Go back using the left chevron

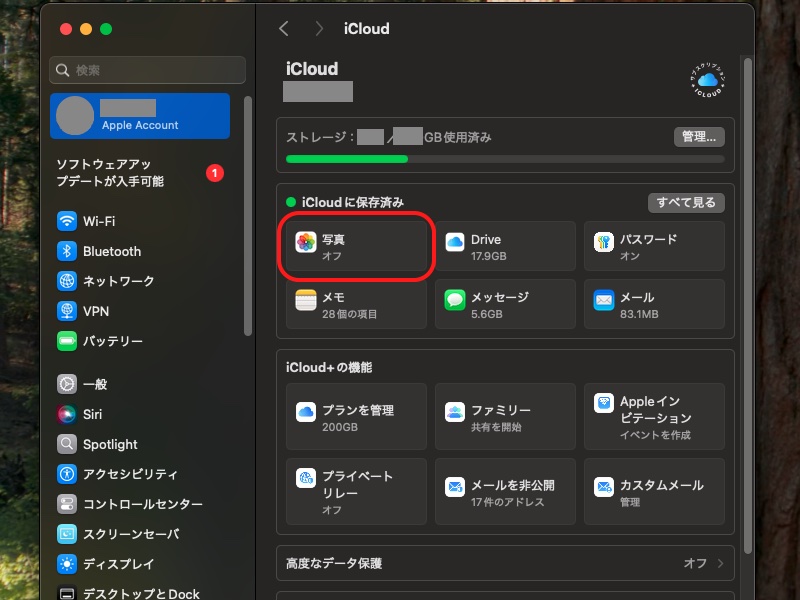[x=284, y=30]
